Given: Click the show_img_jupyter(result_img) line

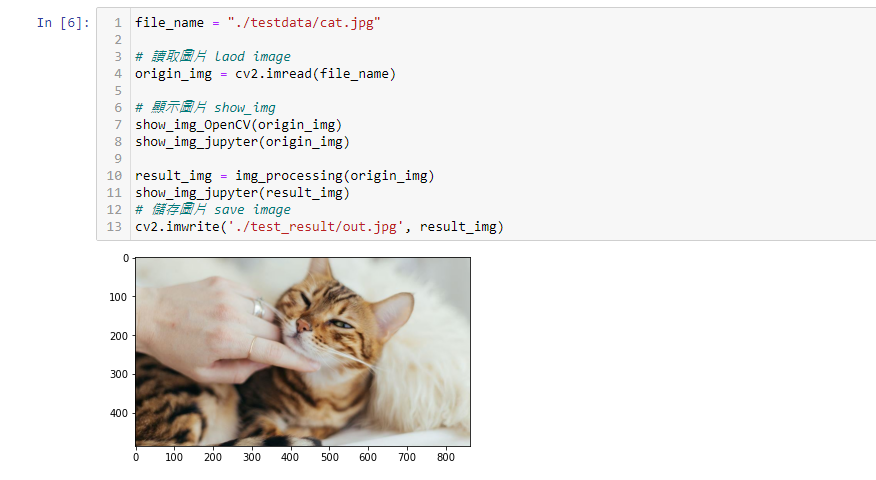Looking at the screenshot, I should [x=242, y=193].
